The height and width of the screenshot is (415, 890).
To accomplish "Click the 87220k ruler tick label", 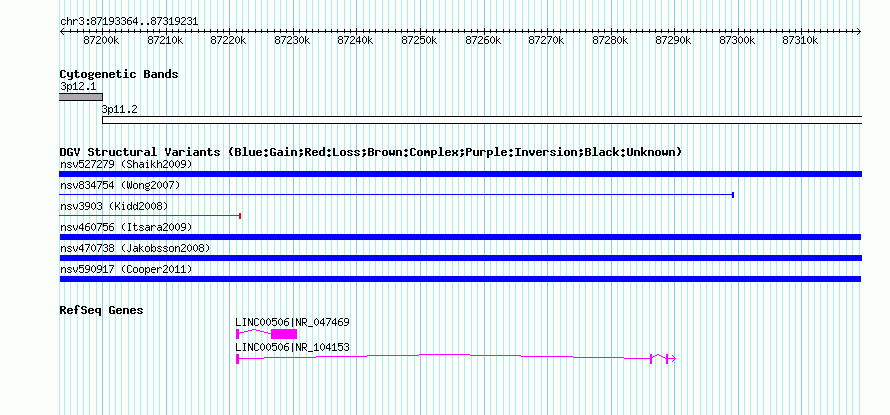I will tap(229, 40).
